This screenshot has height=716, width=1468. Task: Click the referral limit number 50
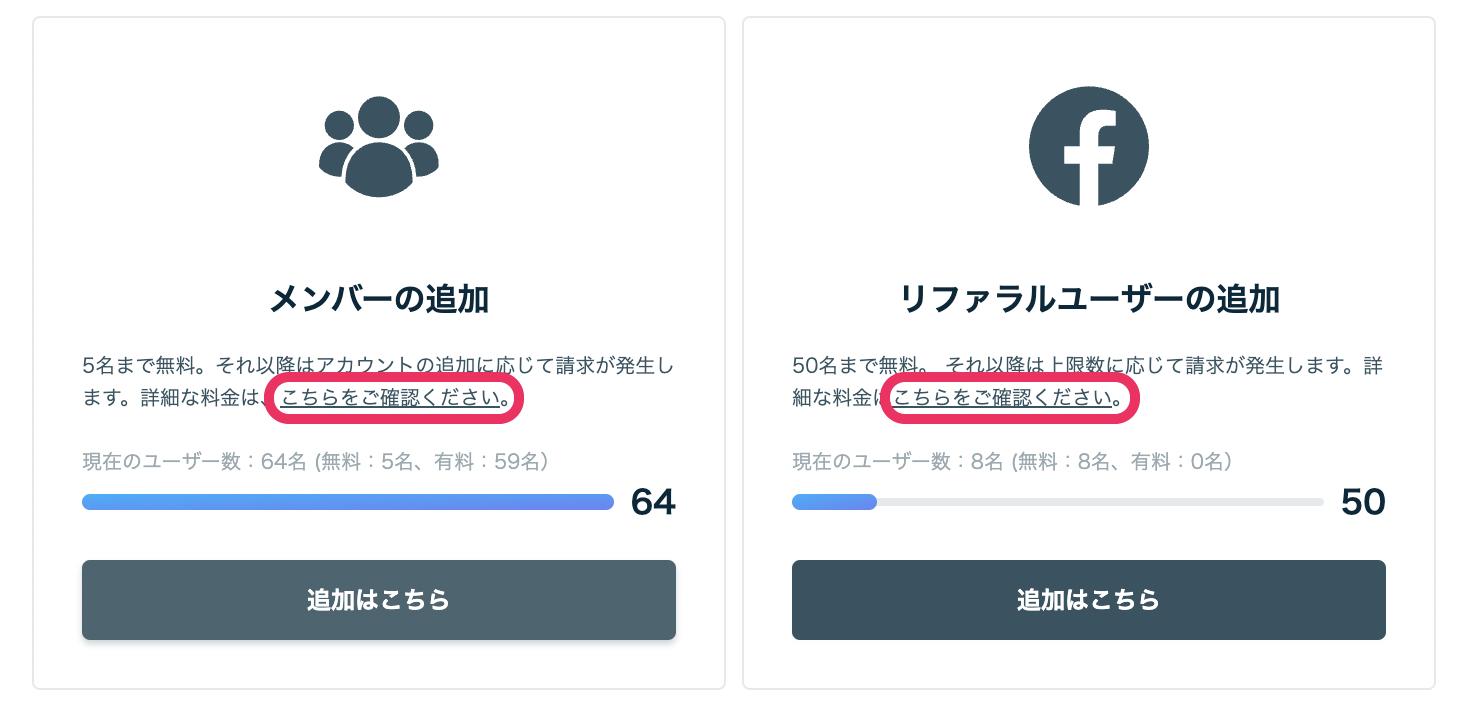tap(1363, 502)
